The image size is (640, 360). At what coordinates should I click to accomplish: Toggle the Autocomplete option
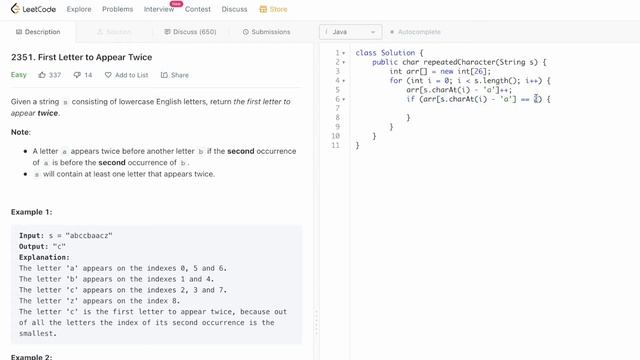coord(415,32)
